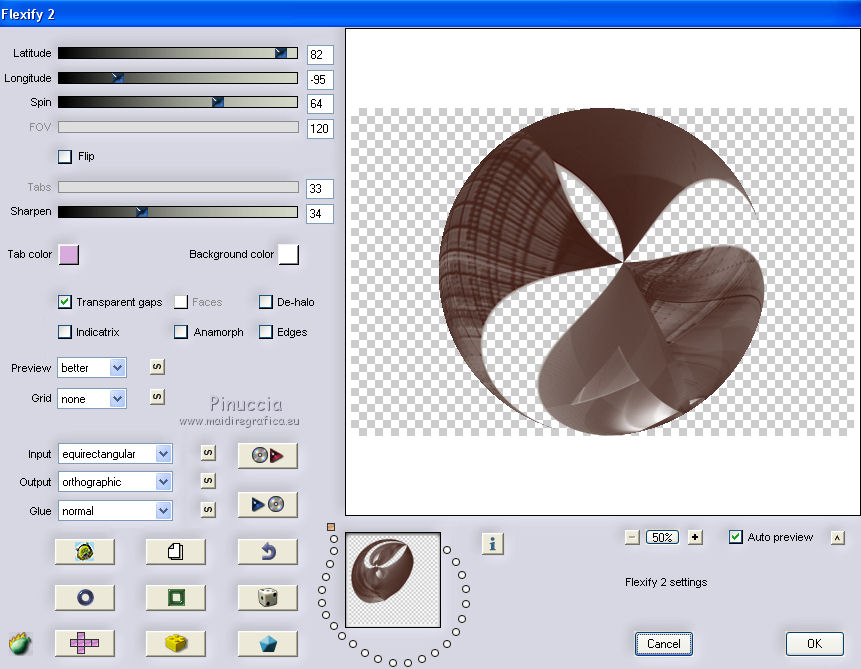Open the Preview quality dropdown

92,367
